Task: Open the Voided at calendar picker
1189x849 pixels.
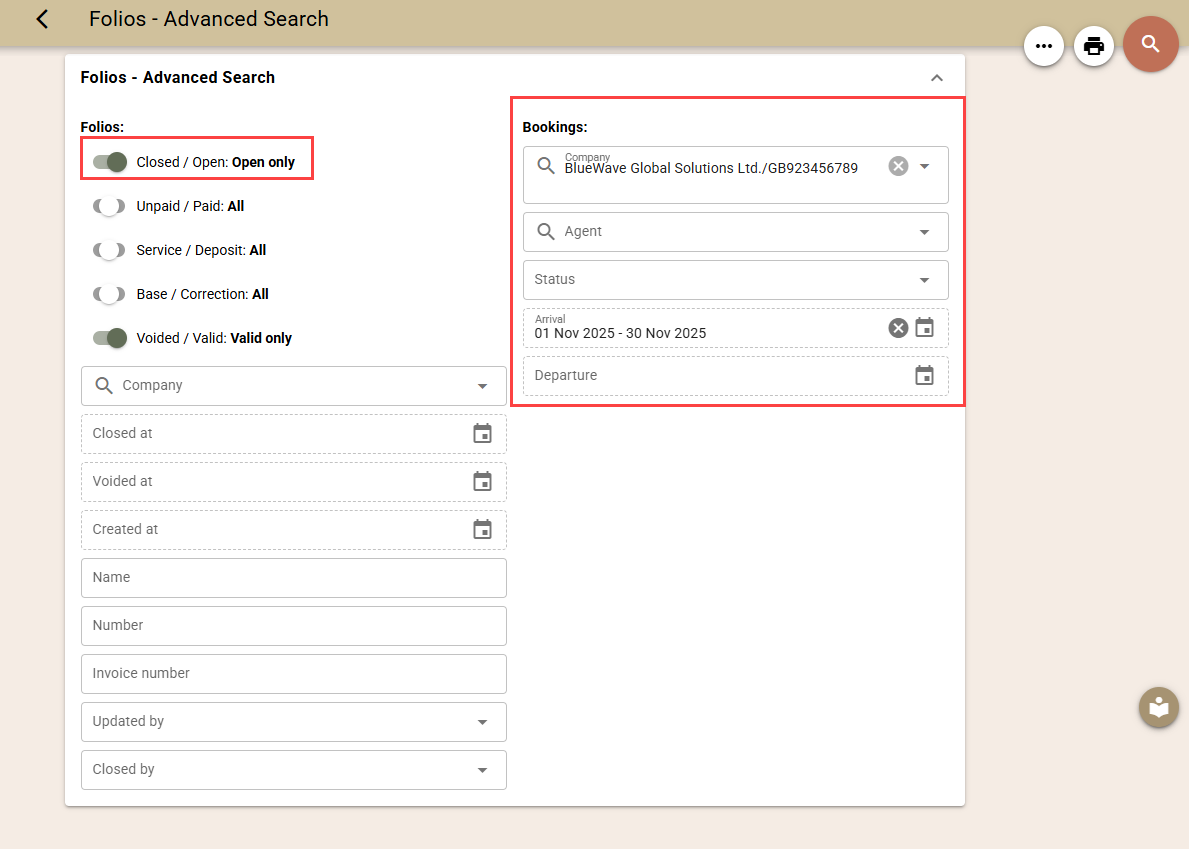Action: [x=482, y=481]
